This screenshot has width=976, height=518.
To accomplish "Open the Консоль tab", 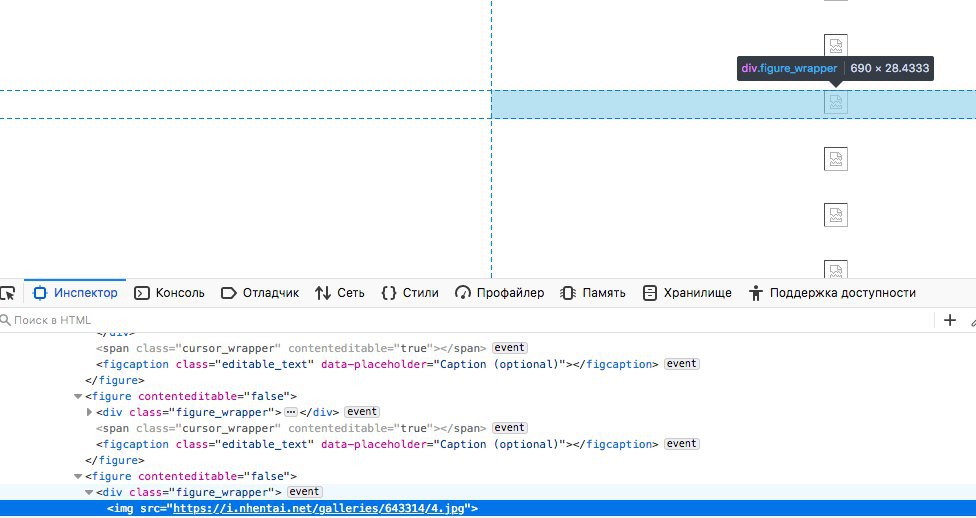I will coord(169,293).
